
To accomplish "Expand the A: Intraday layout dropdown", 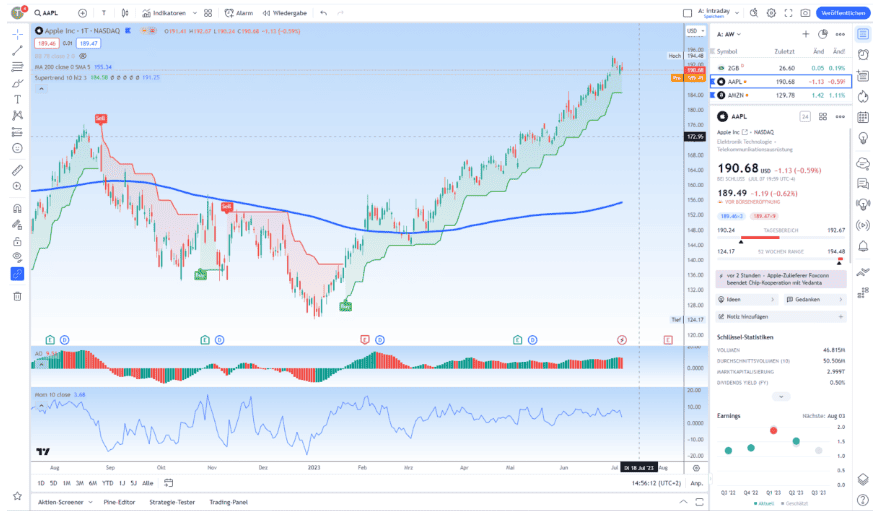I will (737, 13).
